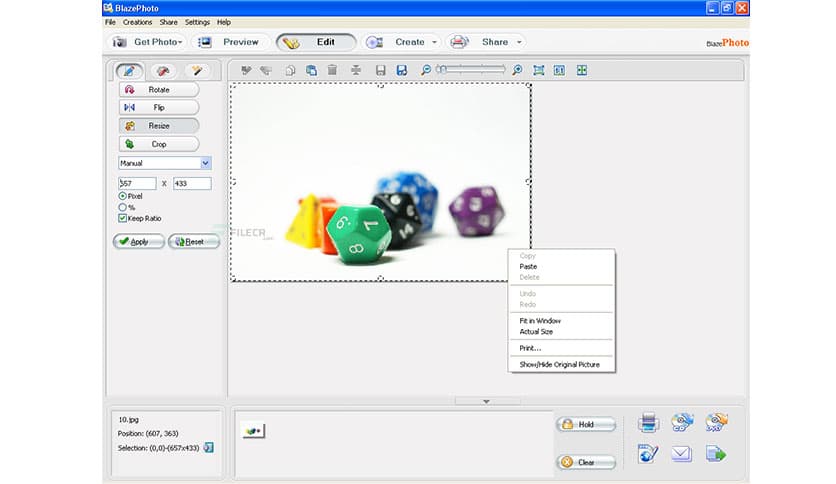Click the blue floppy disk save-as icon
The height and width of the screenshot is (484, 836).
click(401, 70)
